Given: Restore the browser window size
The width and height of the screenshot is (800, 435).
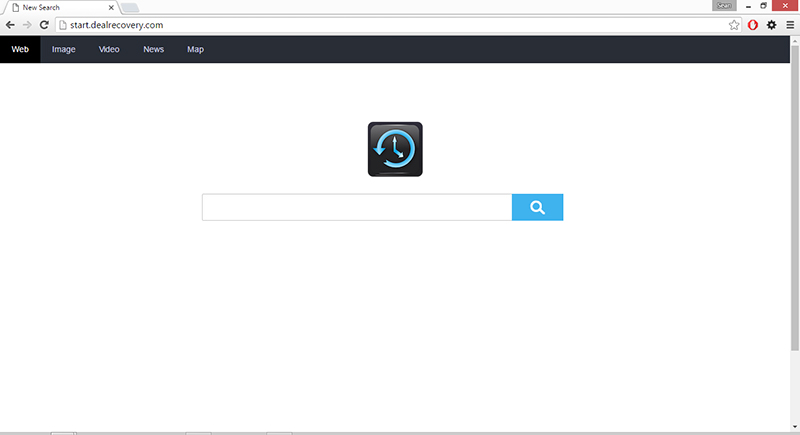Looking at the screenshot, I should click(763, 6).
